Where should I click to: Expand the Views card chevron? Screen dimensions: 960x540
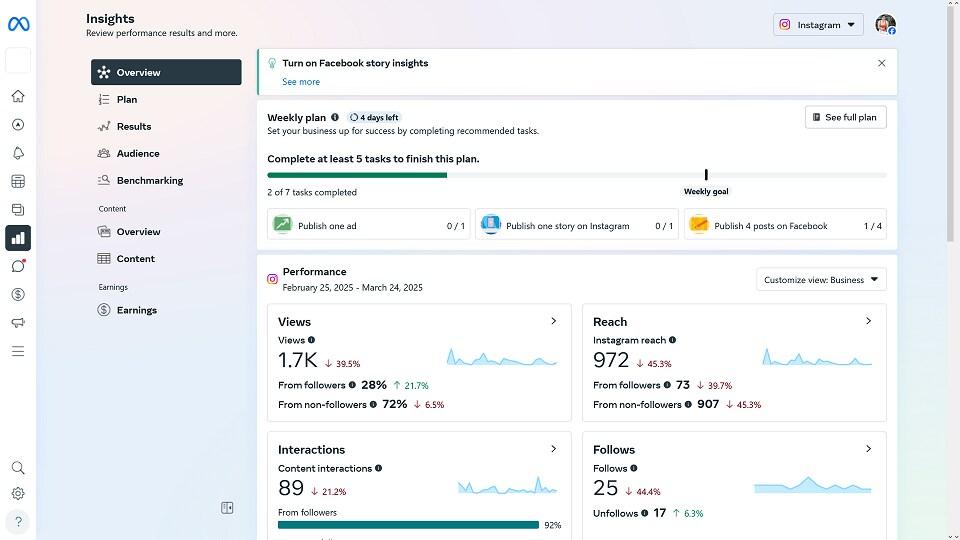click(x=554, y=321)
